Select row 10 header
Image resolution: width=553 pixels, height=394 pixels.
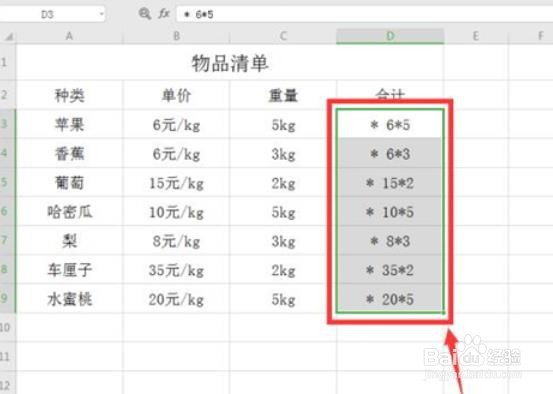7,327
